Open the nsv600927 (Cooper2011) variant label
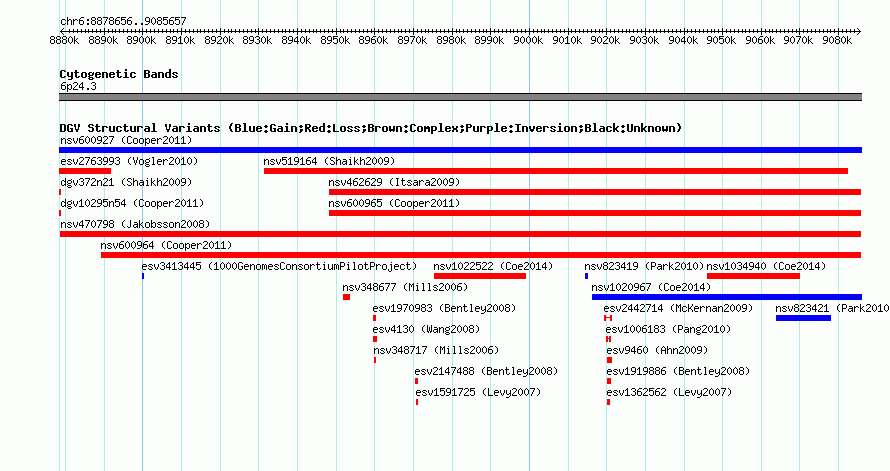Screen dimensions: 890x471 pyautogui.click(x=126, y=140)
